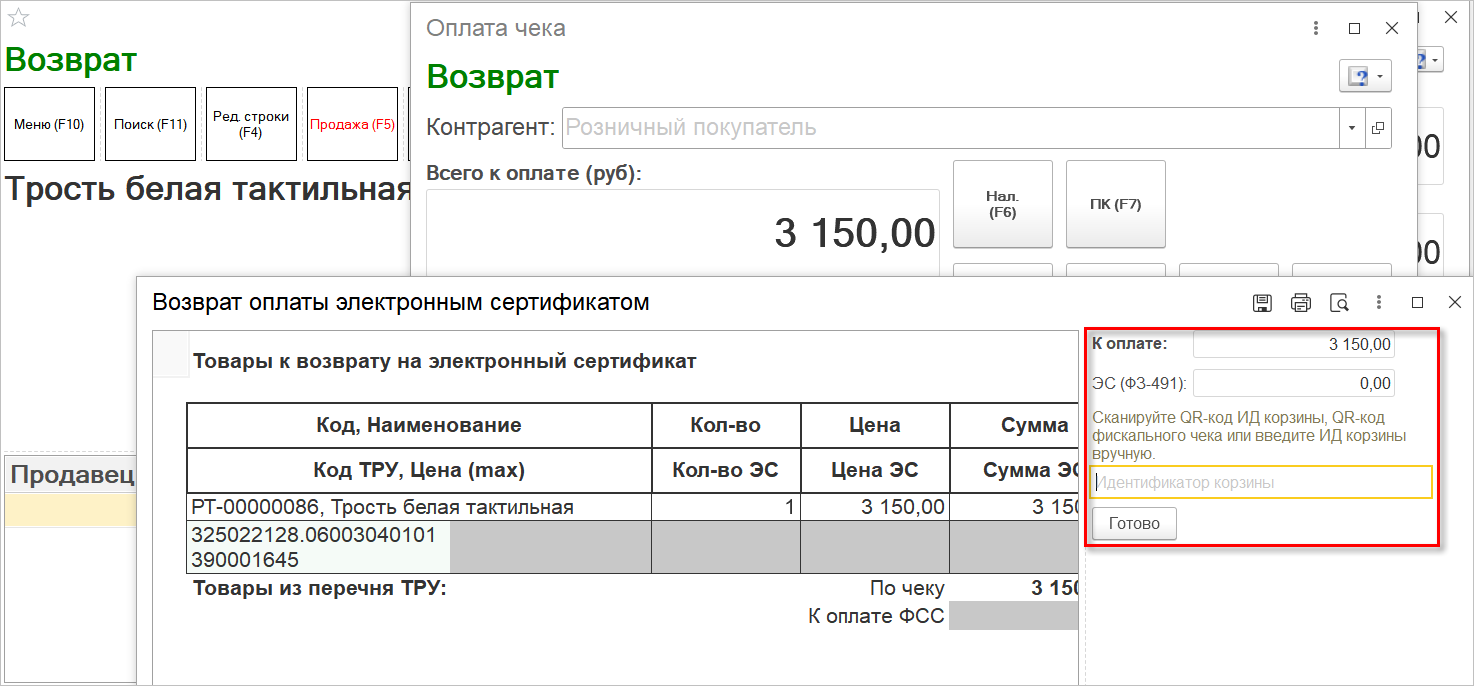The width and height of the screenshot is (1474, 686).
Task: Expand the Контрагент dropdown list
Action: click(x=1352, y=128)
